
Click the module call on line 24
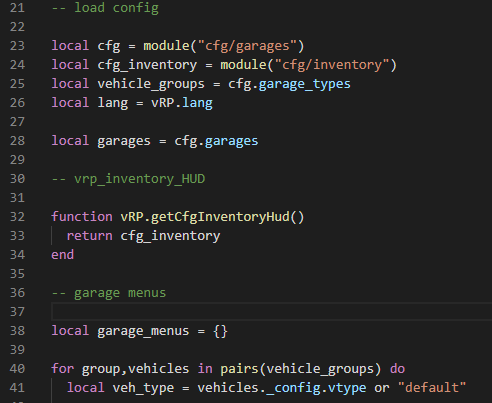[243, 65]
